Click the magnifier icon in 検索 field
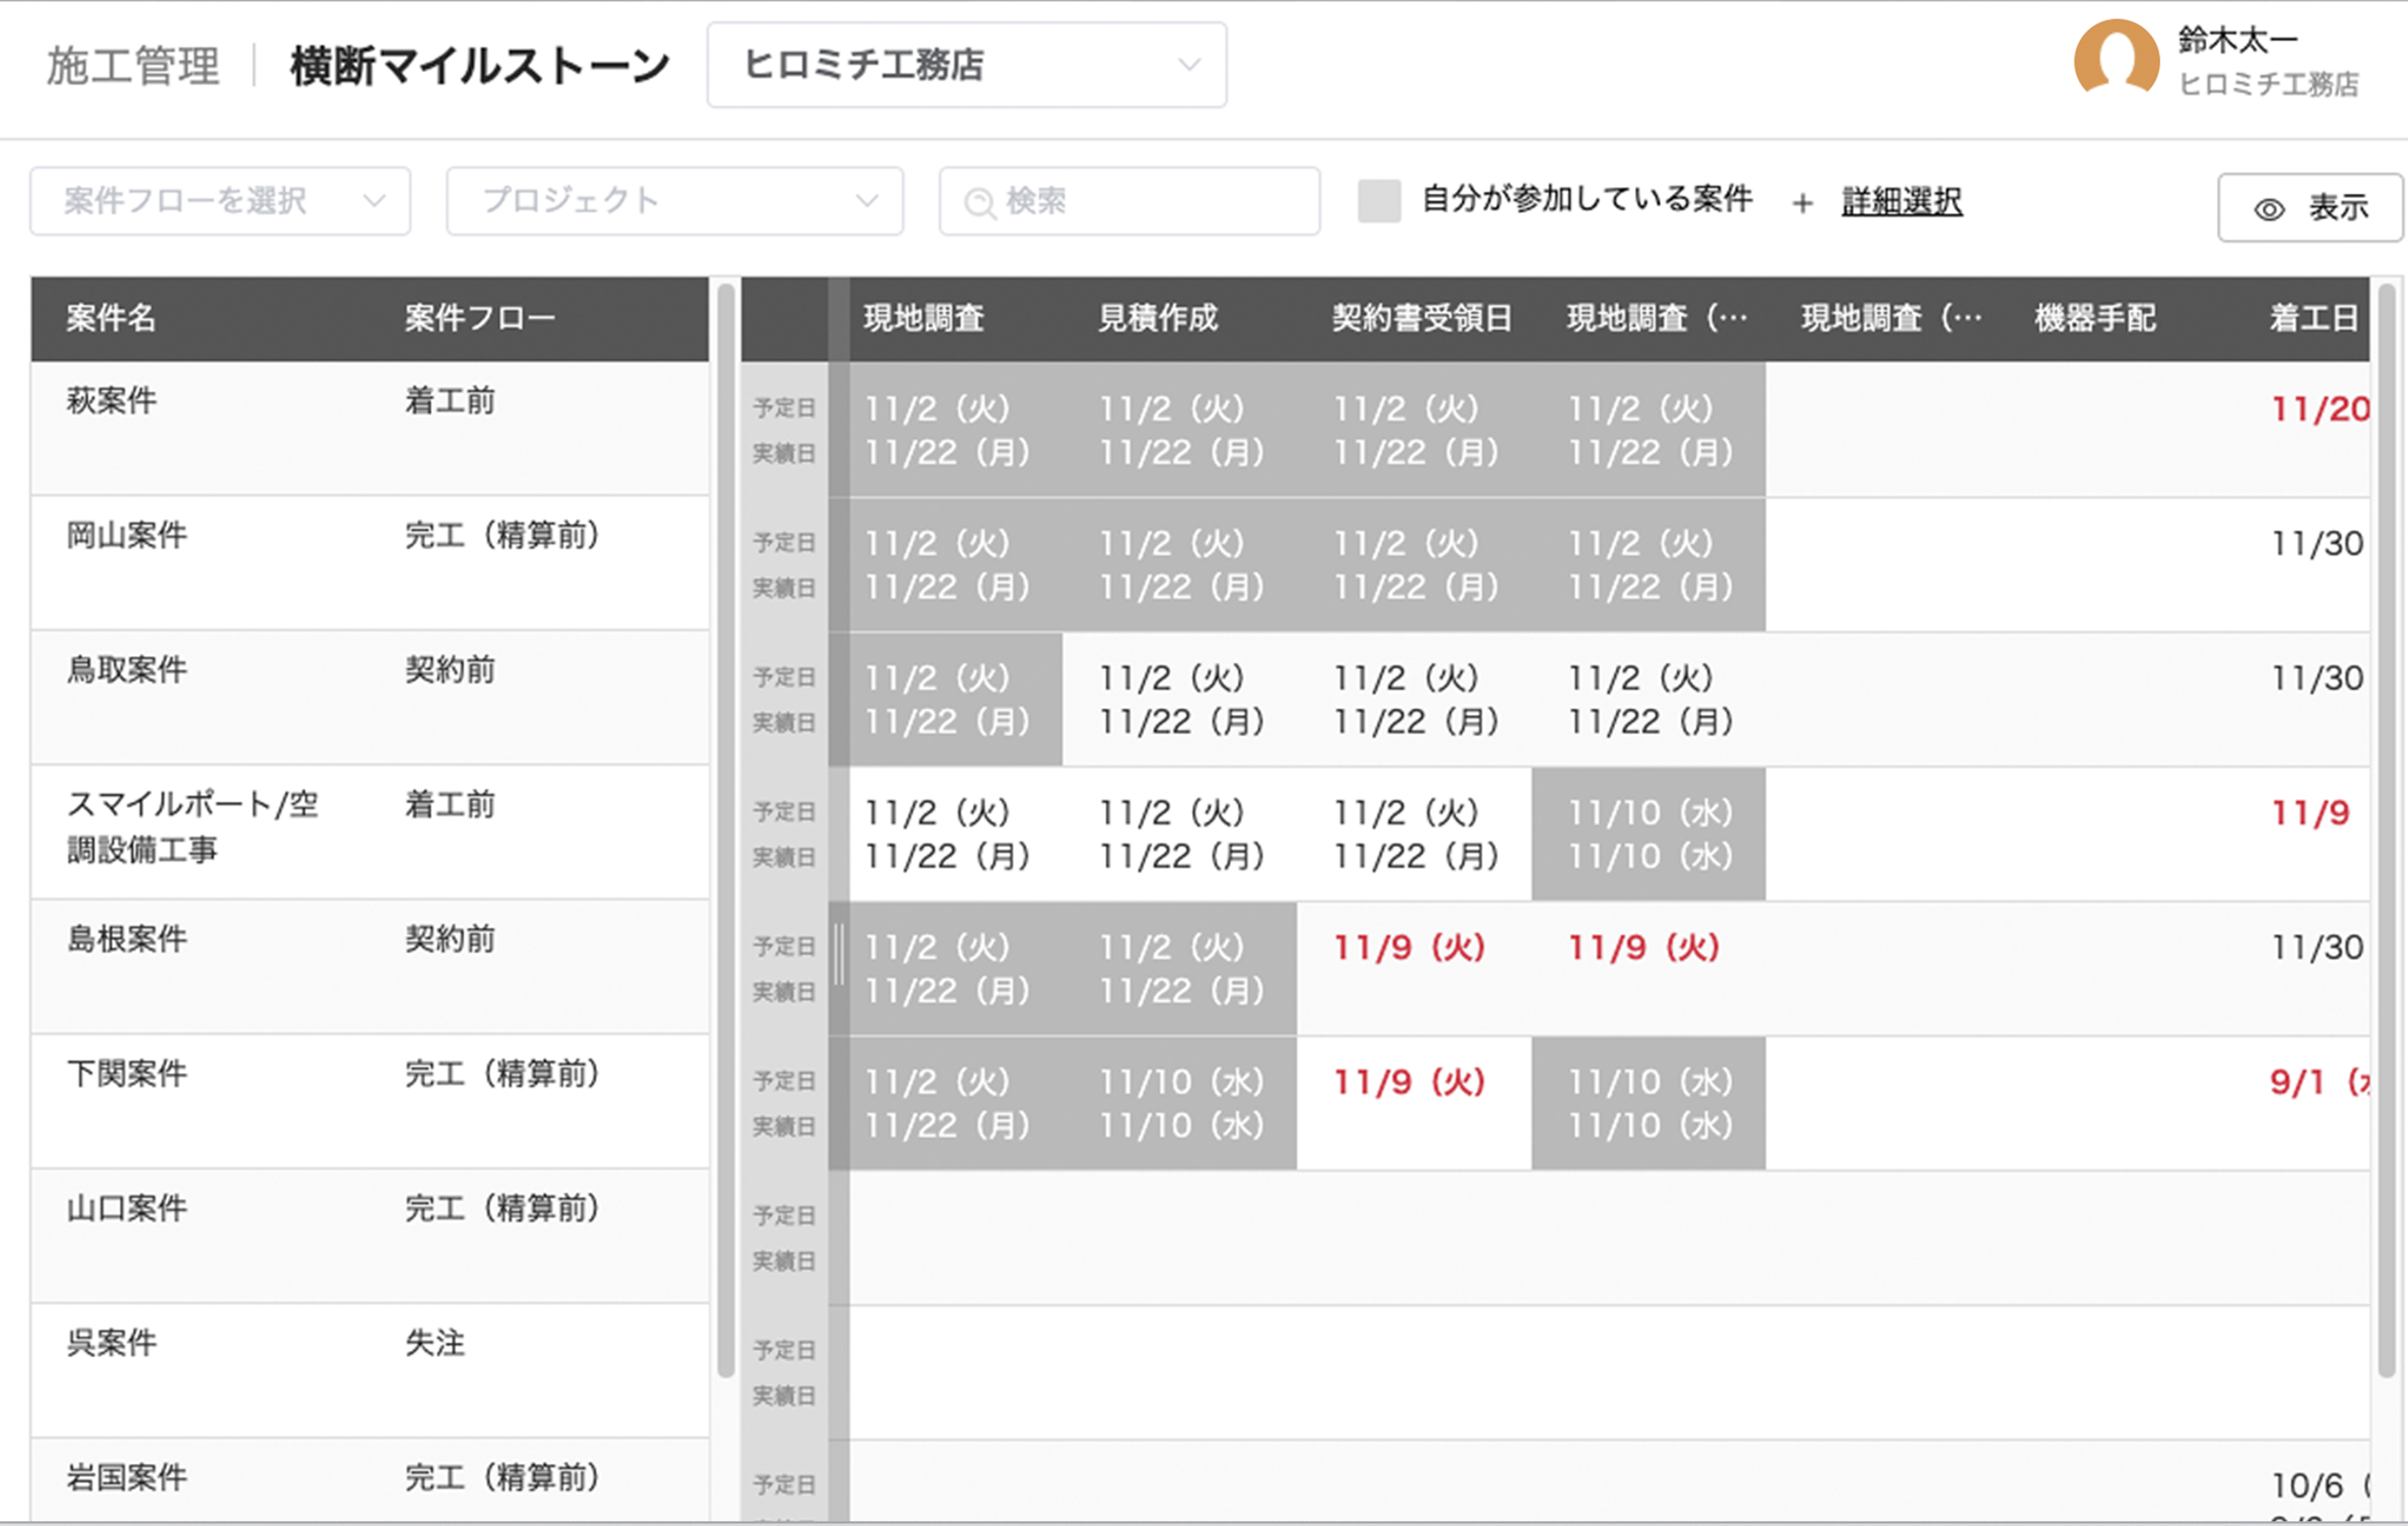Image resolution: width=2408 pixels, height=1526 pixels. 979,203
